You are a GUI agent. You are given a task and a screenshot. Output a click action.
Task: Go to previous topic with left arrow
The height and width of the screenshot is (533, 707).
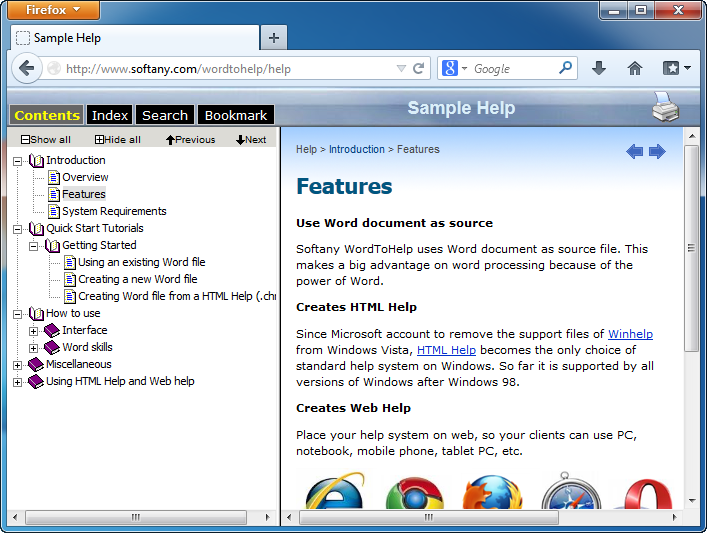point(634,151)
